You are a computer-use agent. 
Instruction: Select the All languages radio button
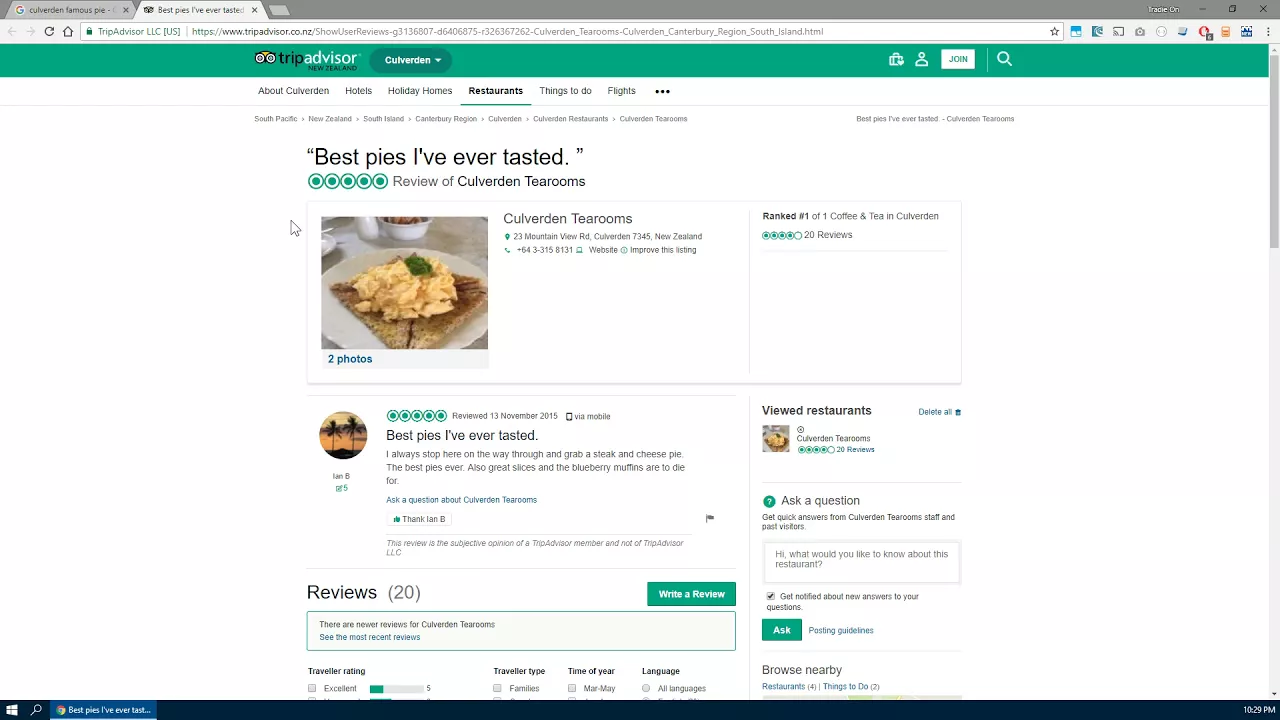[646, 689]
